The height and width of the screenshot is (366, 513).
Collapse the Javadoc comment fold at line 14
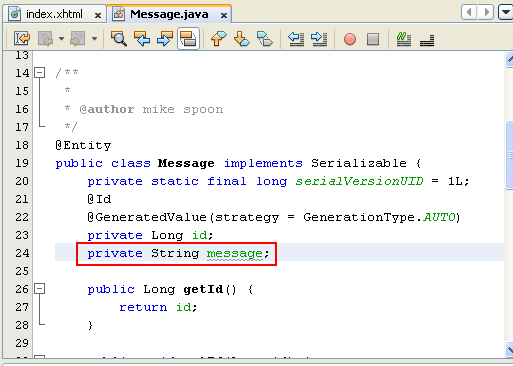pos(40,73)
